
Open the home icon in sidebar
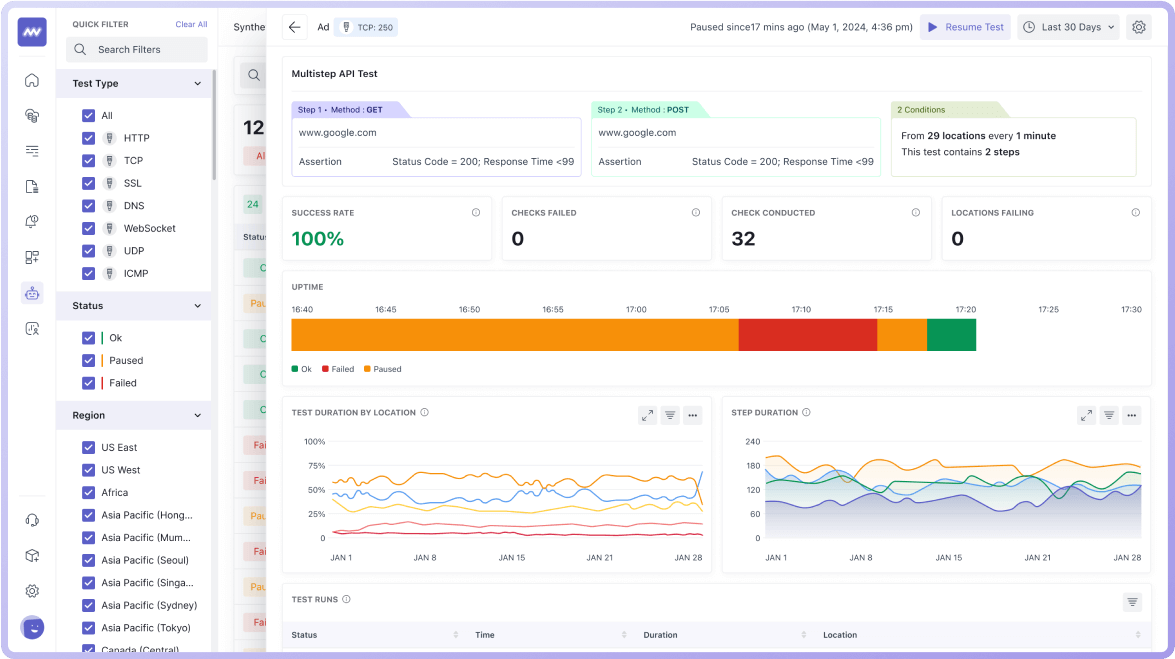tap(32, 81)
